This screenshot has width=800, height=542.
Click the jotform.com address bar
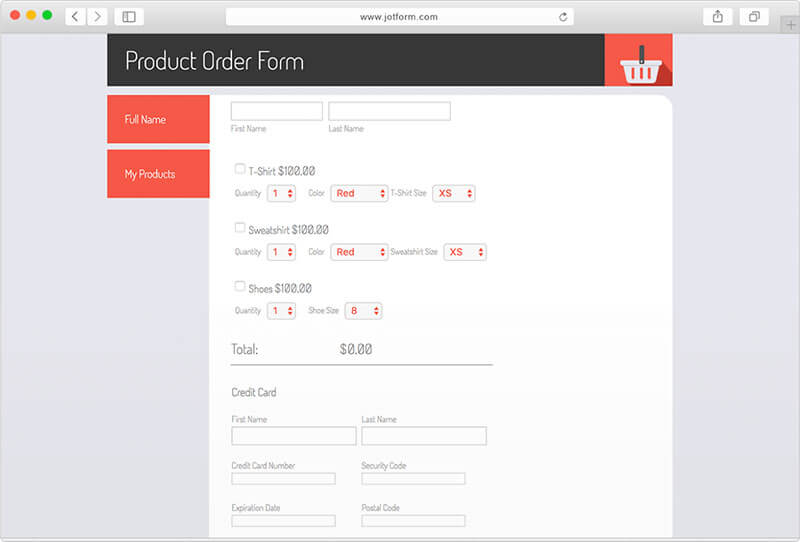tap(400, 17)
